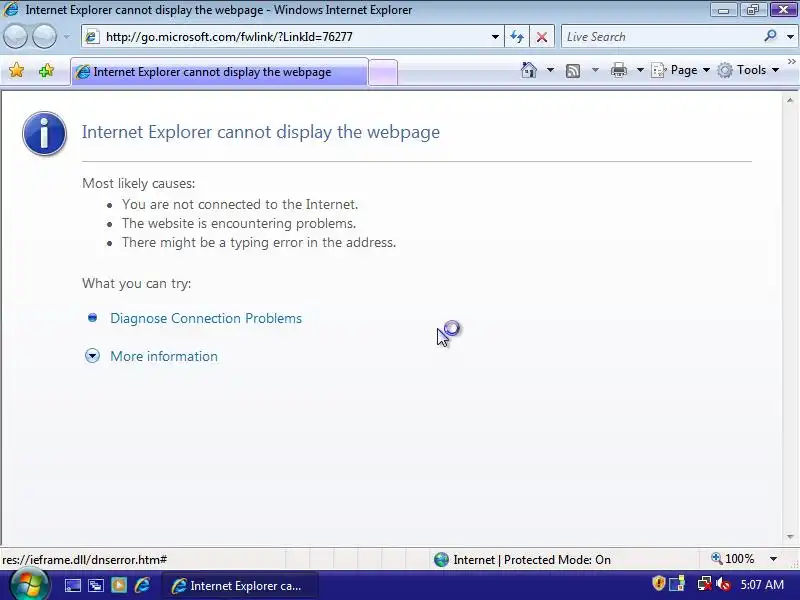Open the search provider options dropdown
The width and height of the screenshot is (800, 600).
(x=790, y=37)
